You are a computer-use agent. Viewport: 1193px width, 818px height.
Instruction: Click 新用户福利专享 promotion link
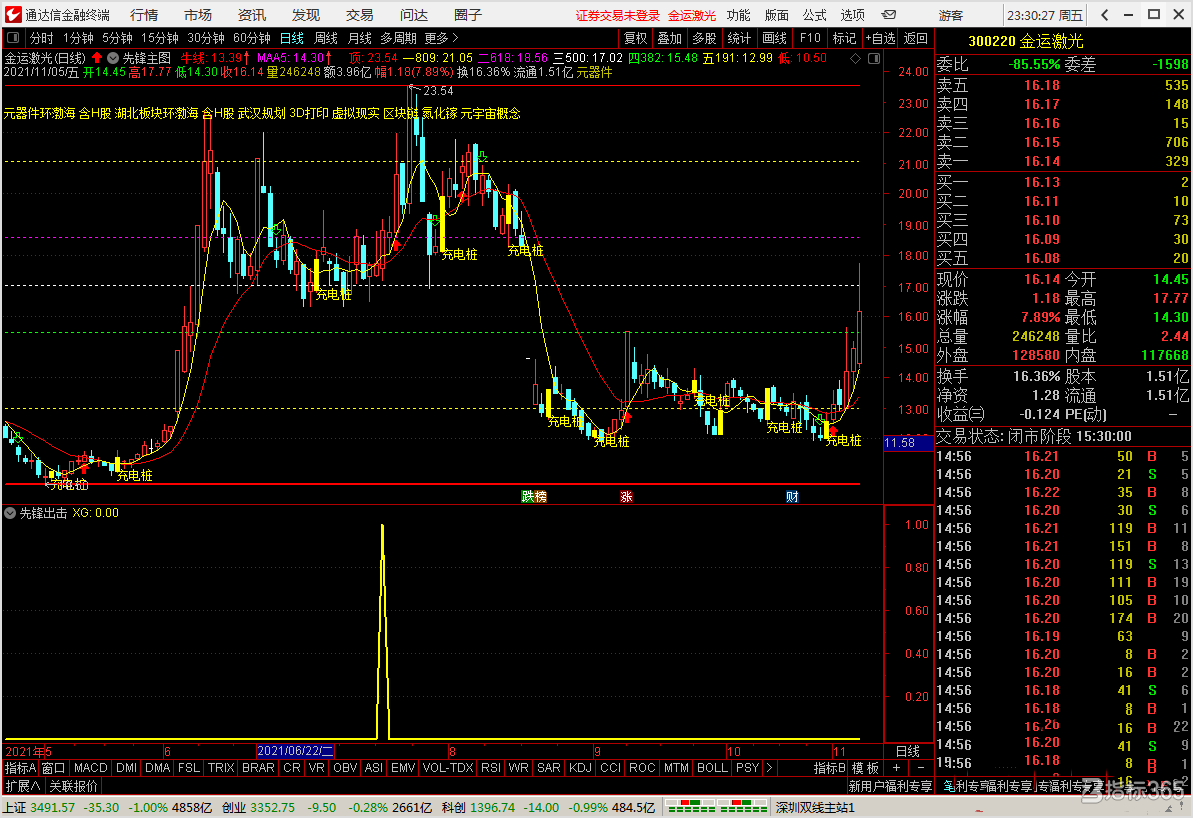[x=890, y=786]
